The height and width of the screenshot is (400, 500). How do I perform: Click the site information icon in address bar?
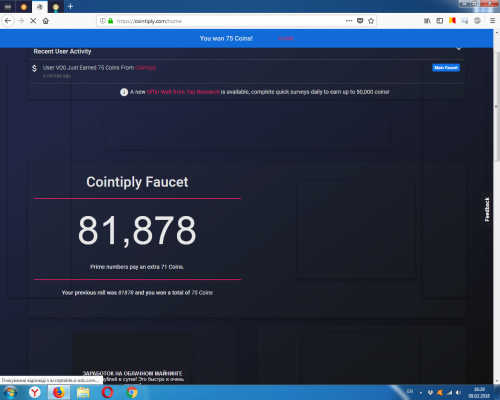pos(103,21)
